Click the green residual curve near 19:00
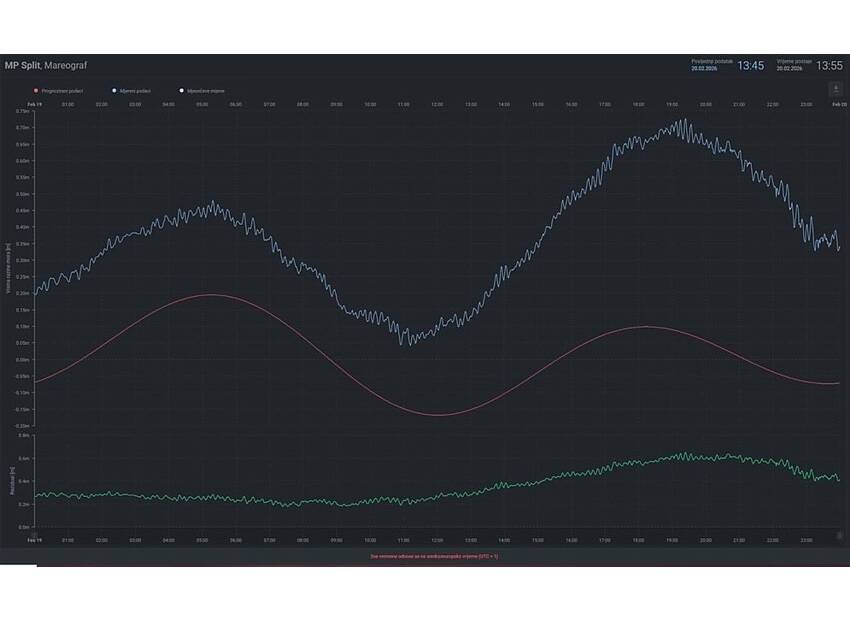850x620 pixels. pyautogui.click(x=672, y=457)
